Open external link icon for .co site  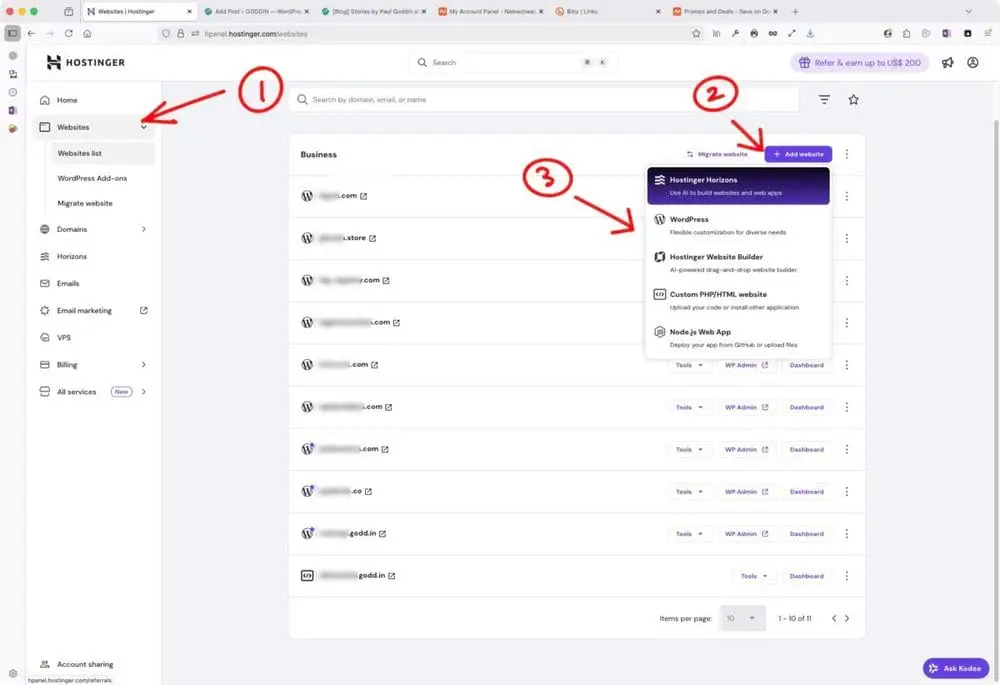click(x=368, y=491)
